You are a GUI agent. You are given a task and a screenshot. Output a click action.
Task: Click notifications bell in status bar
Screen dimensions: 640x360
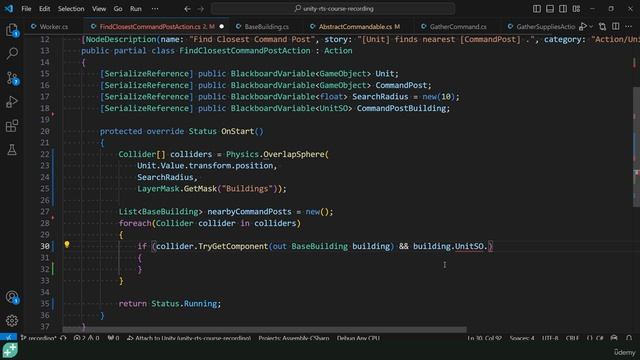[x=629, y=338]
